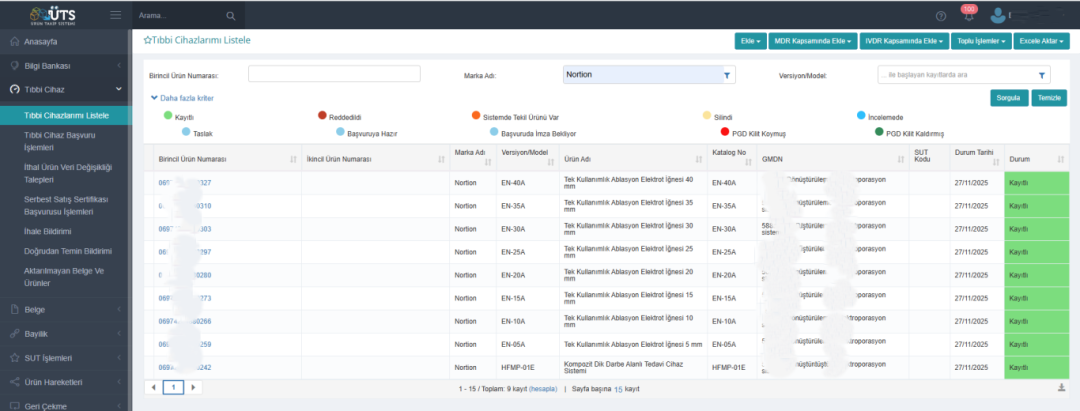This screenshot has width=1080, height=411.
Task: Open Toplu İşlemler dropdown
Action: point(982,41)
